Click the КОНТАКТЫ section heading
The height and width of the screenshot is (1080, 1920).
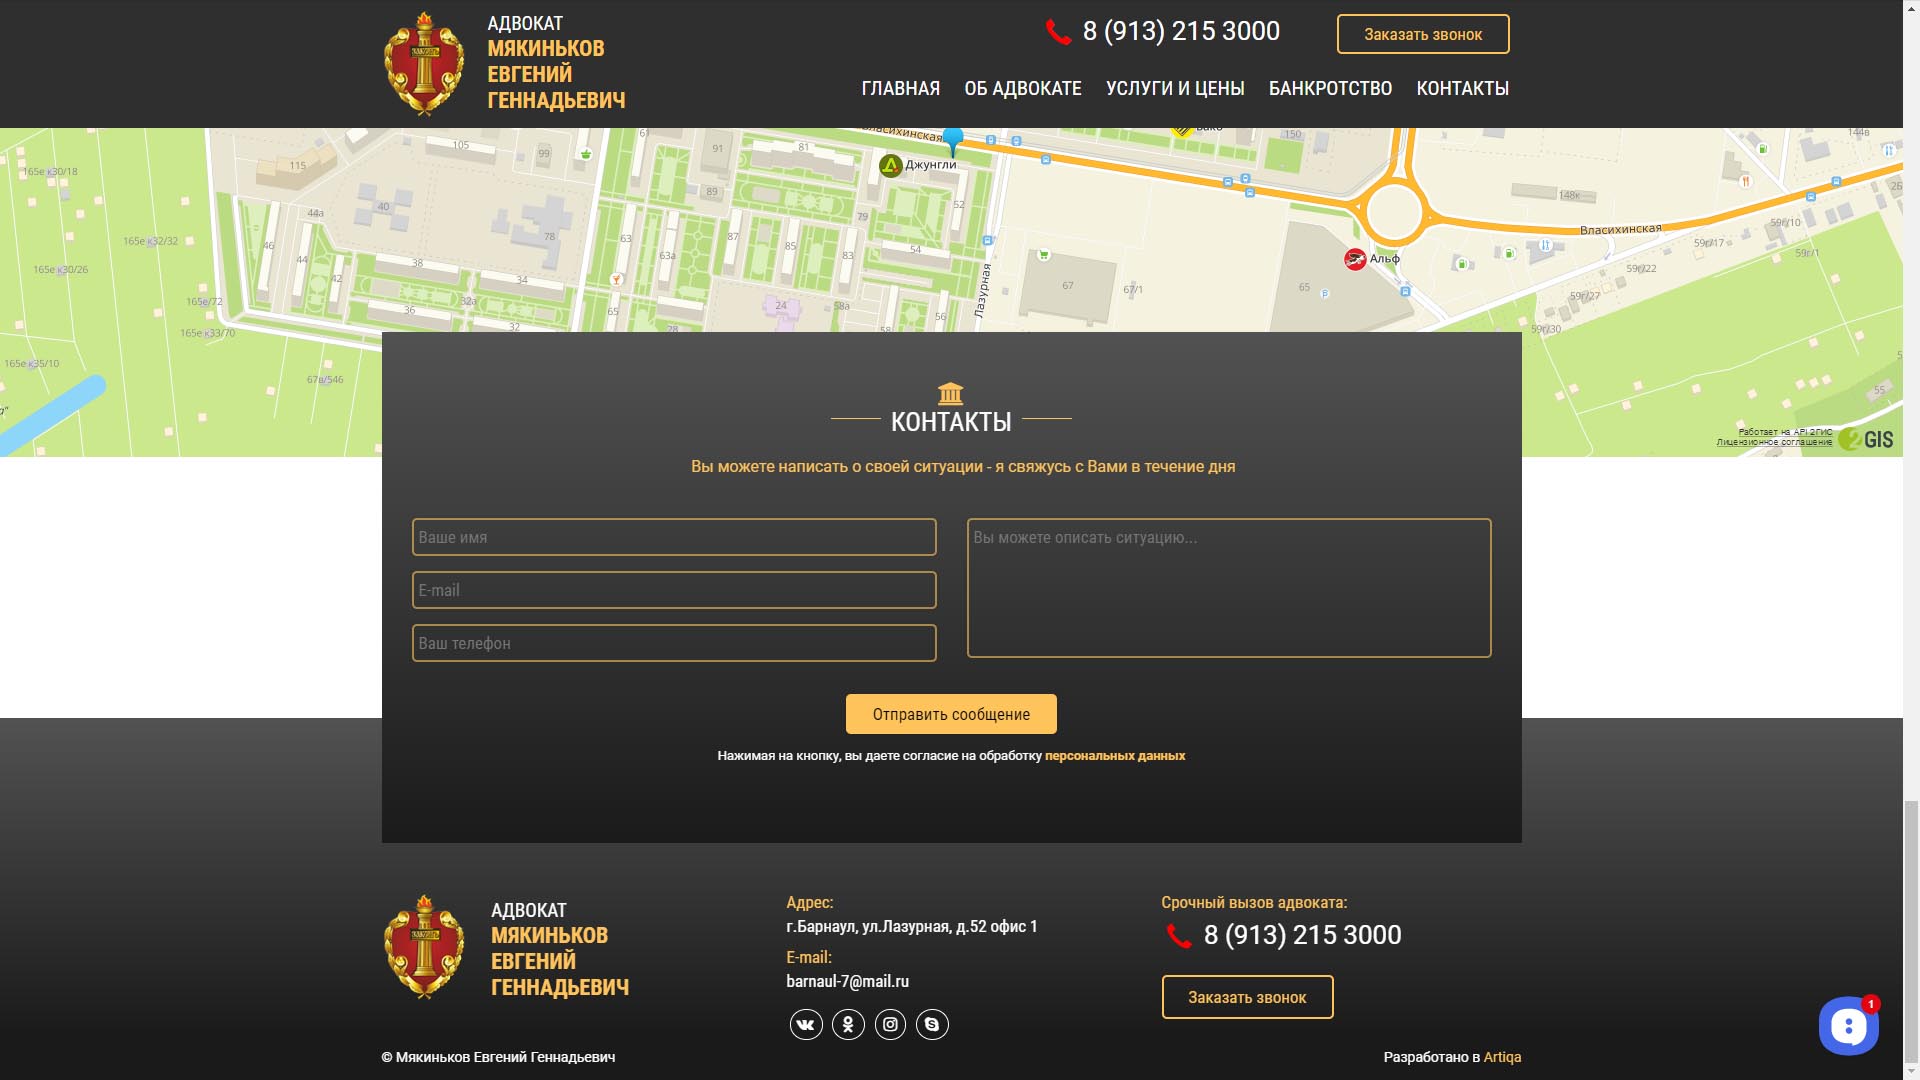tap(951, 422)
